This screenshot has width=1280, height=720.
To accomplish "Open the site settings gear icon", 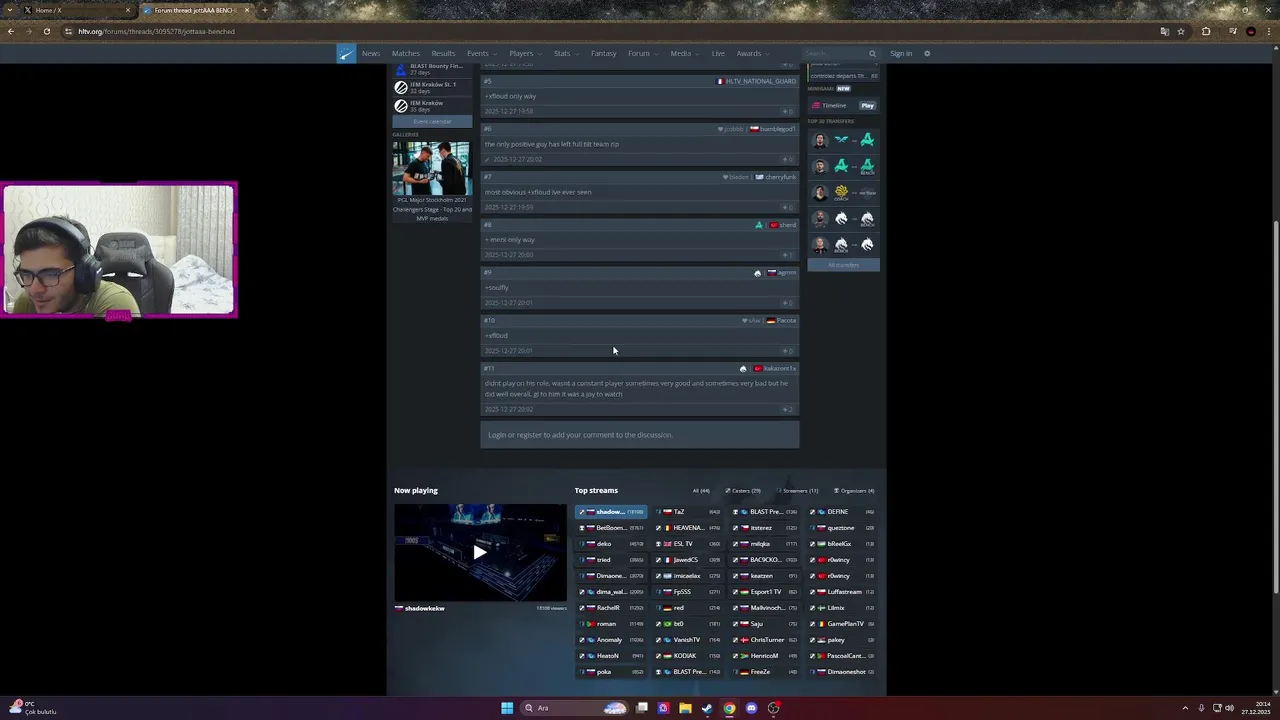I will (927, 53).
